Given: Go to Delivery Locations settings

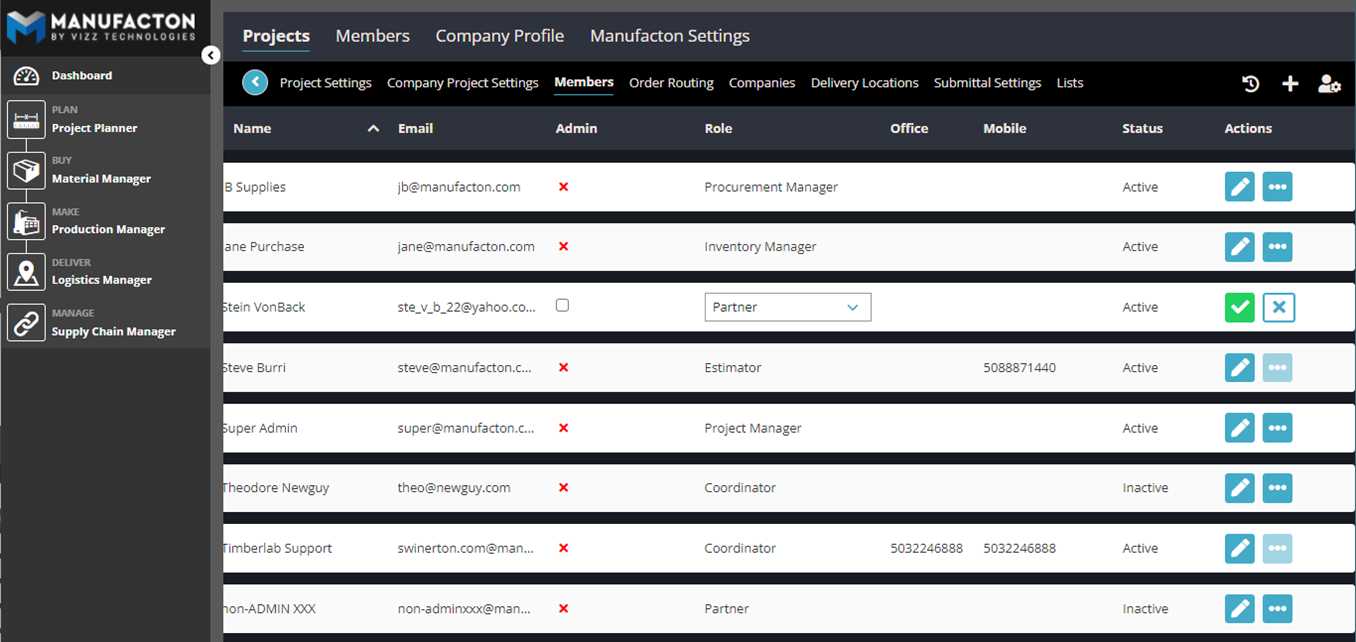Looking at the screenshot, I should (x=864, y=83).
